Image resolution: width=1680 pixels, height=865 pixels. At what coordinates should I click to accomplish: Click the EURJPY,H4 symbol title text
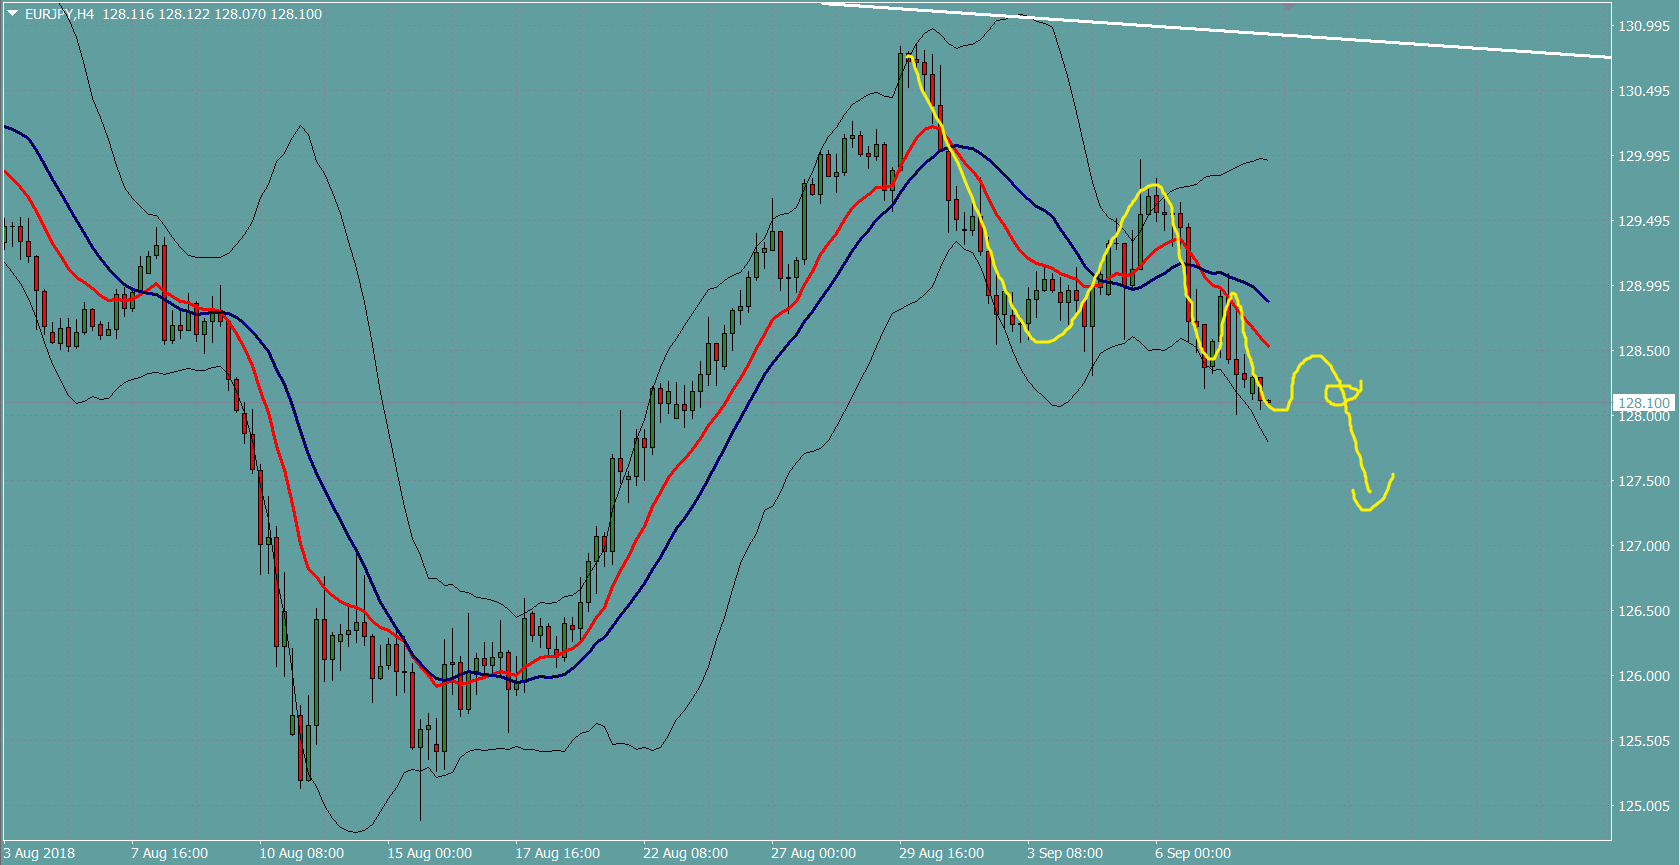pyautogui.click(x=59, y=14)
